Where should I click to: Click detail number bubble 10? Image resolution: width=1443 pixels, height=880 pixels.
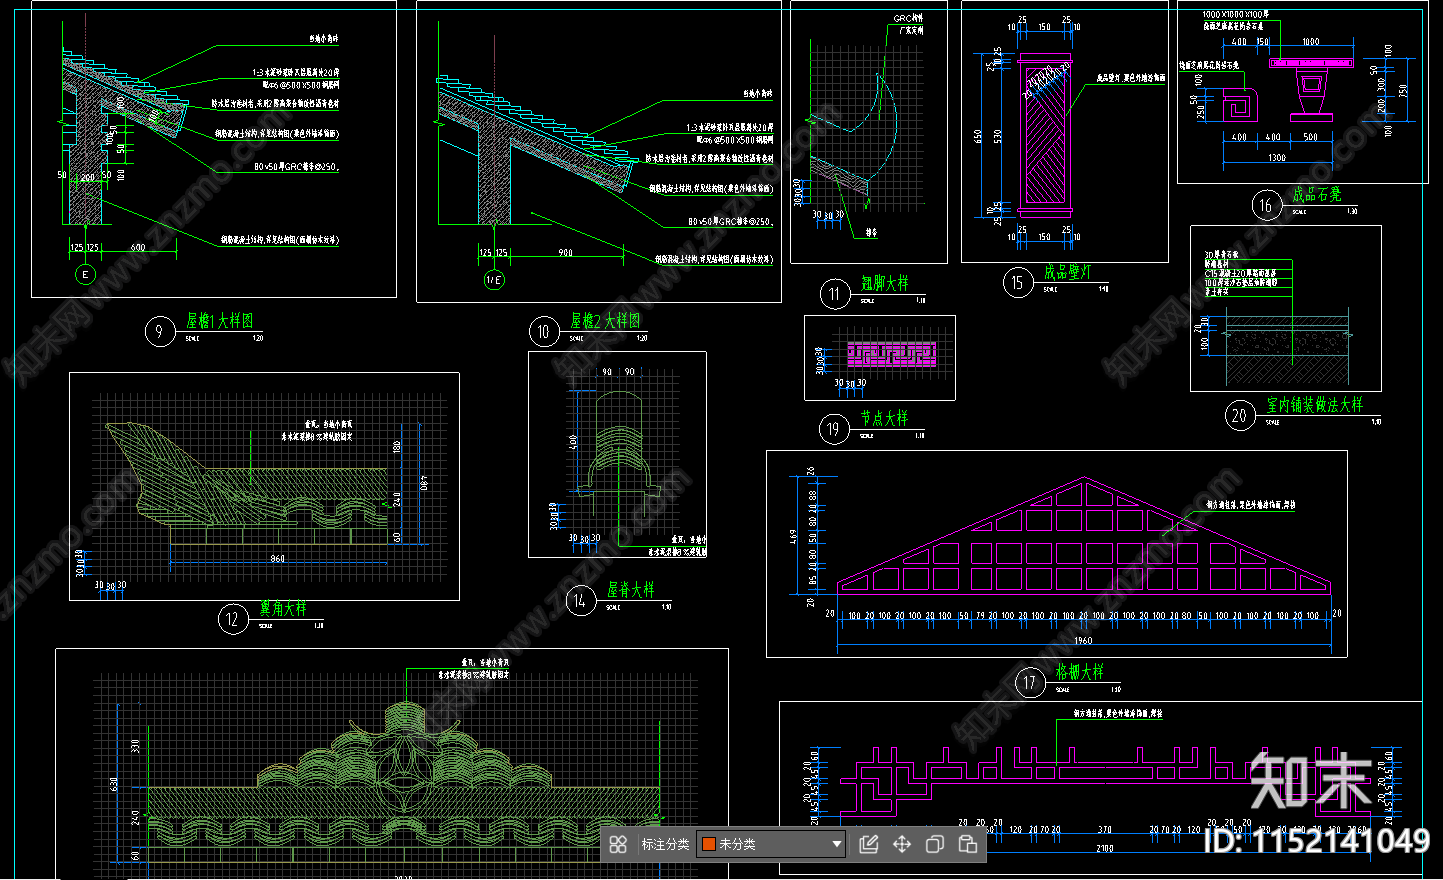[544, 332]
